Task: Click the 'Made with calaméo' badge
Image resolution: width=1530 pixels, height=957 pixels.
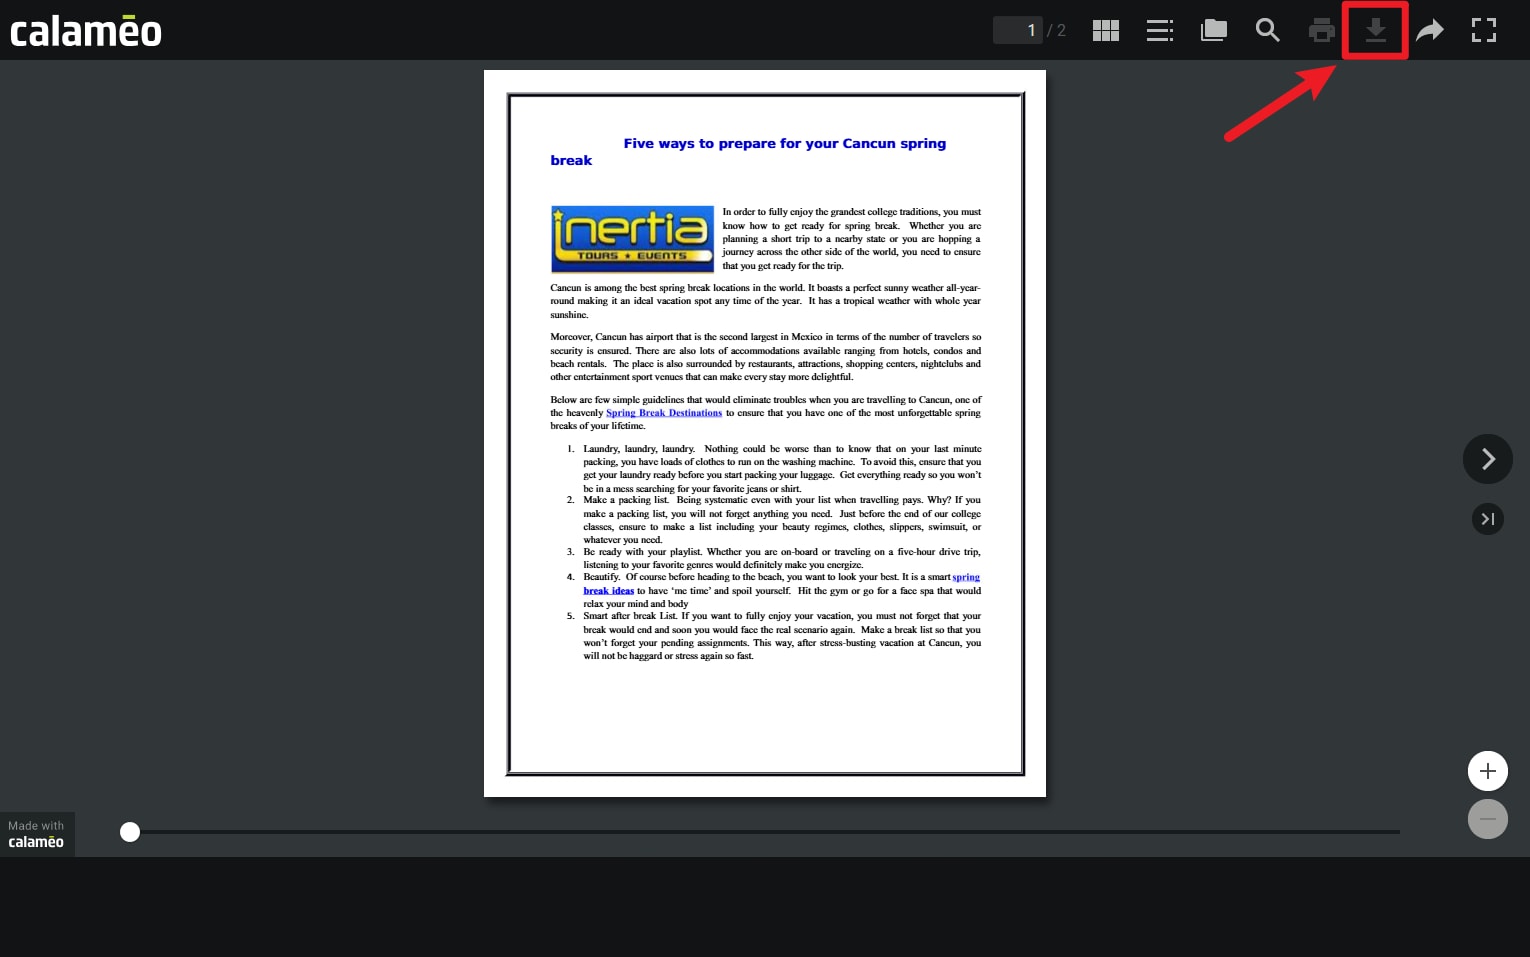Action: point(37,834)
